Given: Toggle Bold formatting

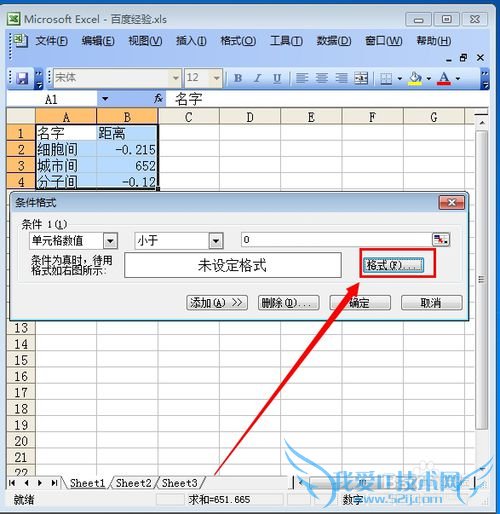Looking at the screenshot, I should [x=238, y=78].
